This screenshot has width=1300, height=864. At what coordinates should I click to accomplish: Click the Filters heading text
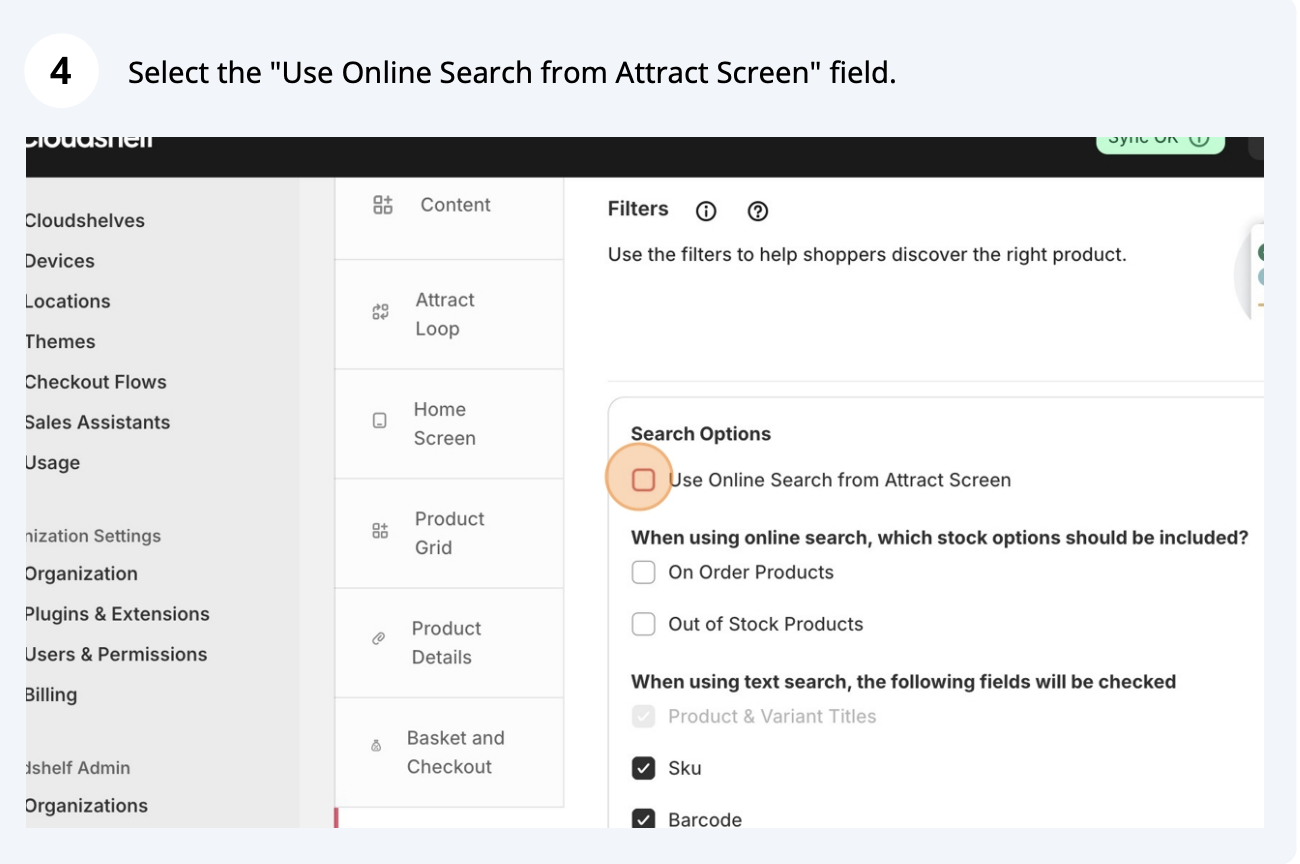point(638,209)
